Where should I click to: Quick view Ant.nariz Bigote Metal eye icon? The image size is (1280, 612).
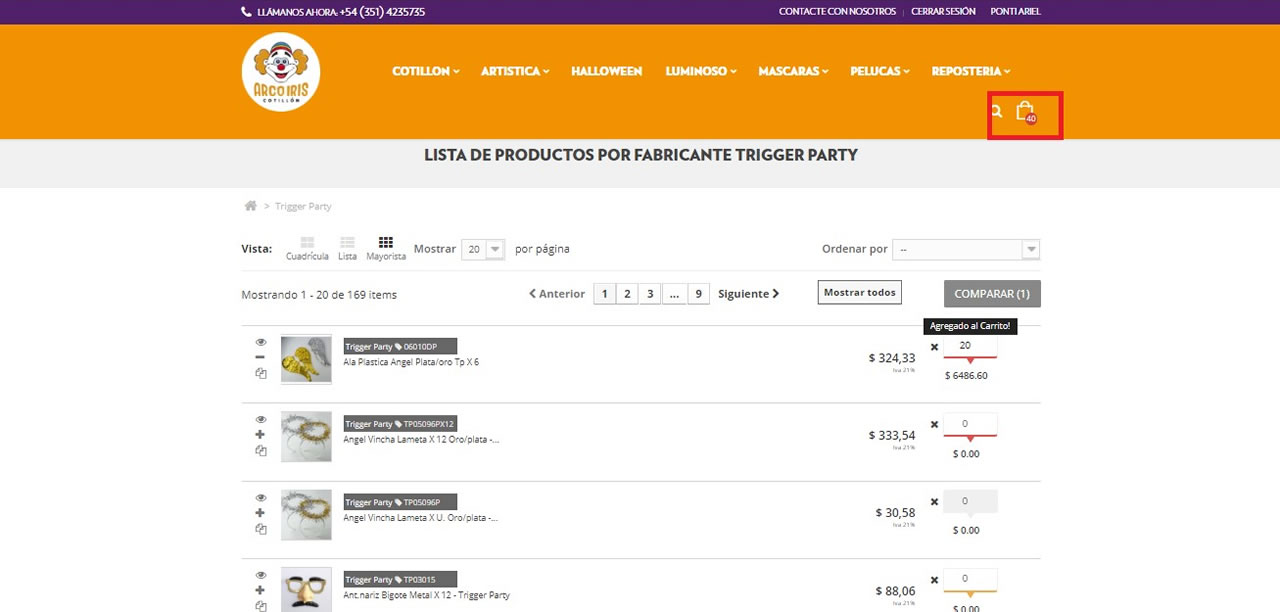[261, 575]
